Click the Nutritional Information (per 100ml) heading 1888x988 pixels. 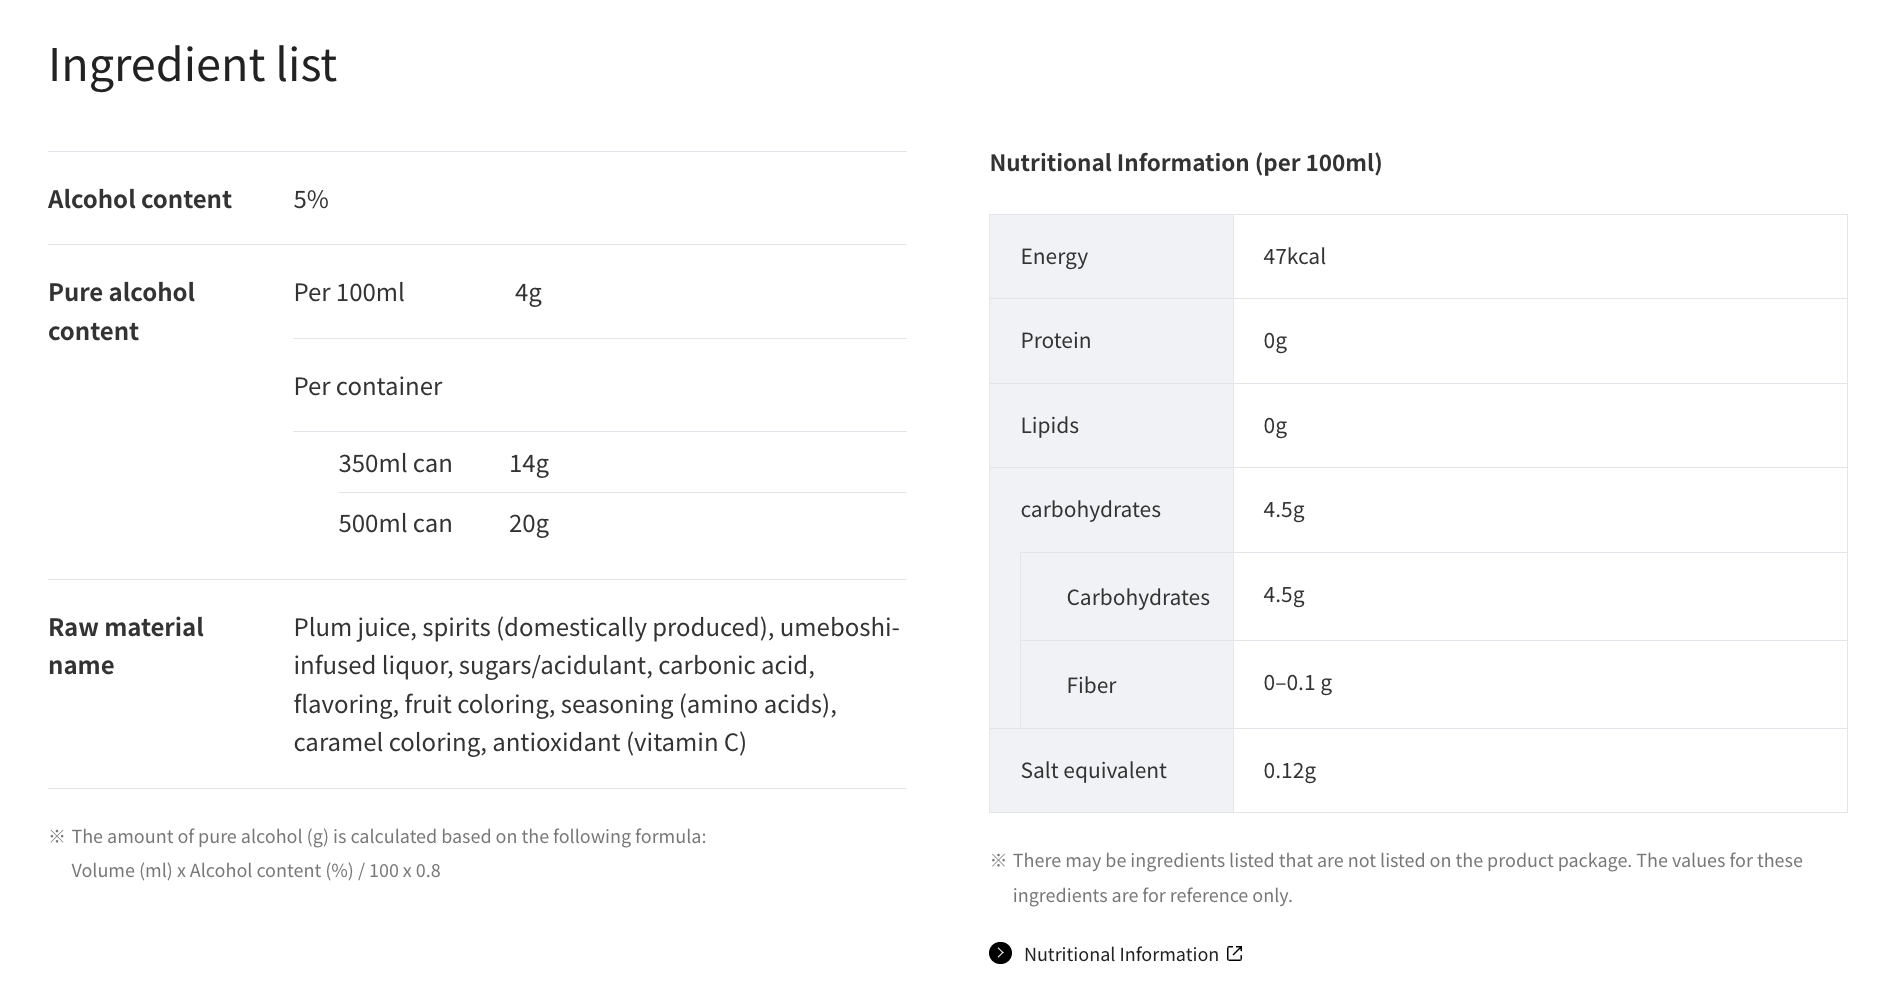coord(1185,163)
